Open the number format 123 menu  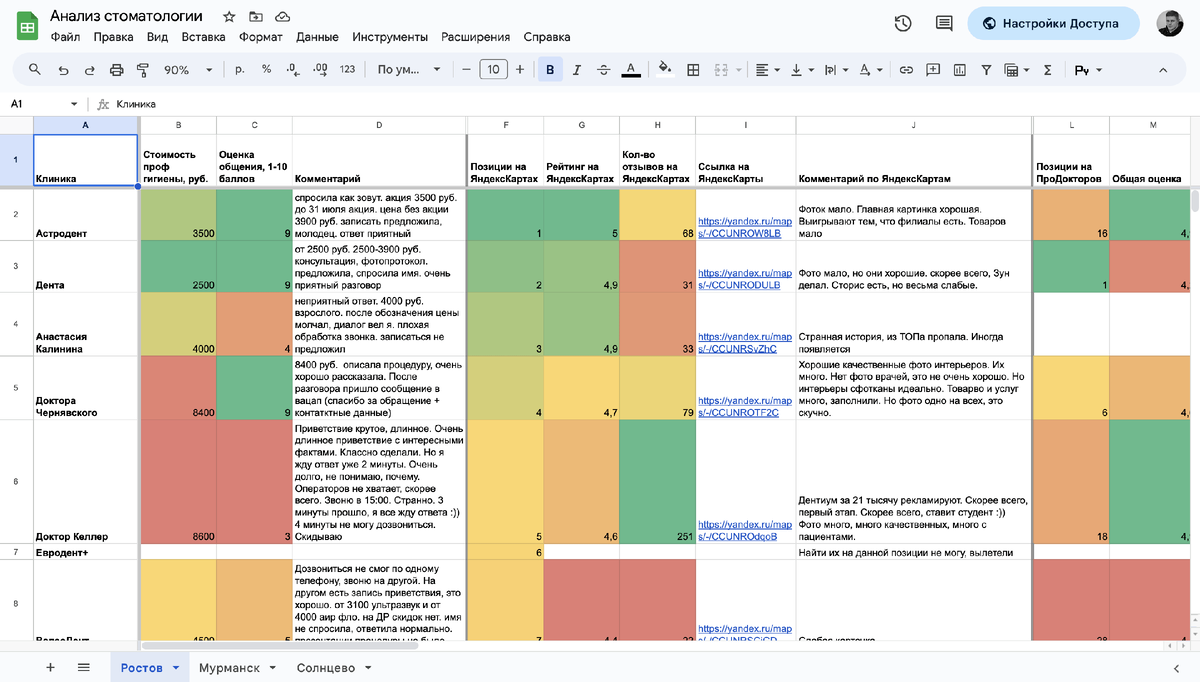(347, 70)
